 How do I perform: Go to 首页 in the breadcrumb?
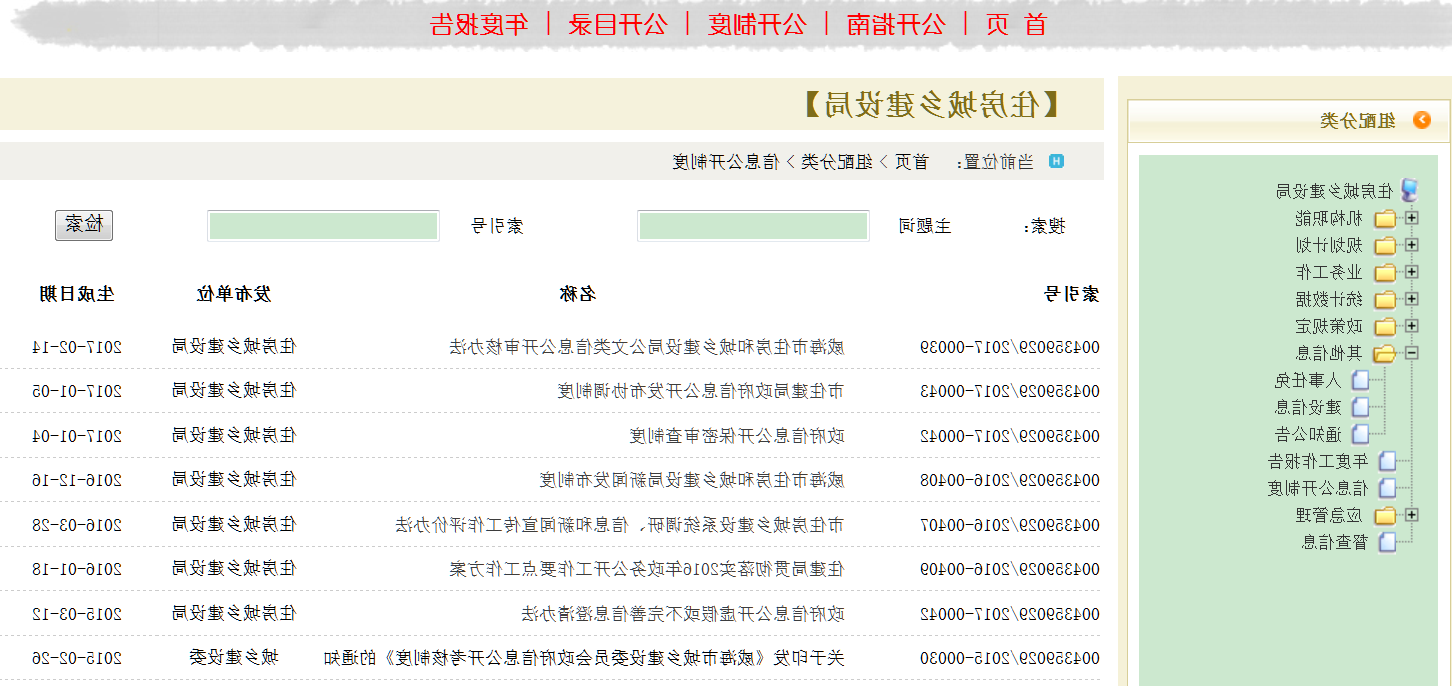pos(911,162)
